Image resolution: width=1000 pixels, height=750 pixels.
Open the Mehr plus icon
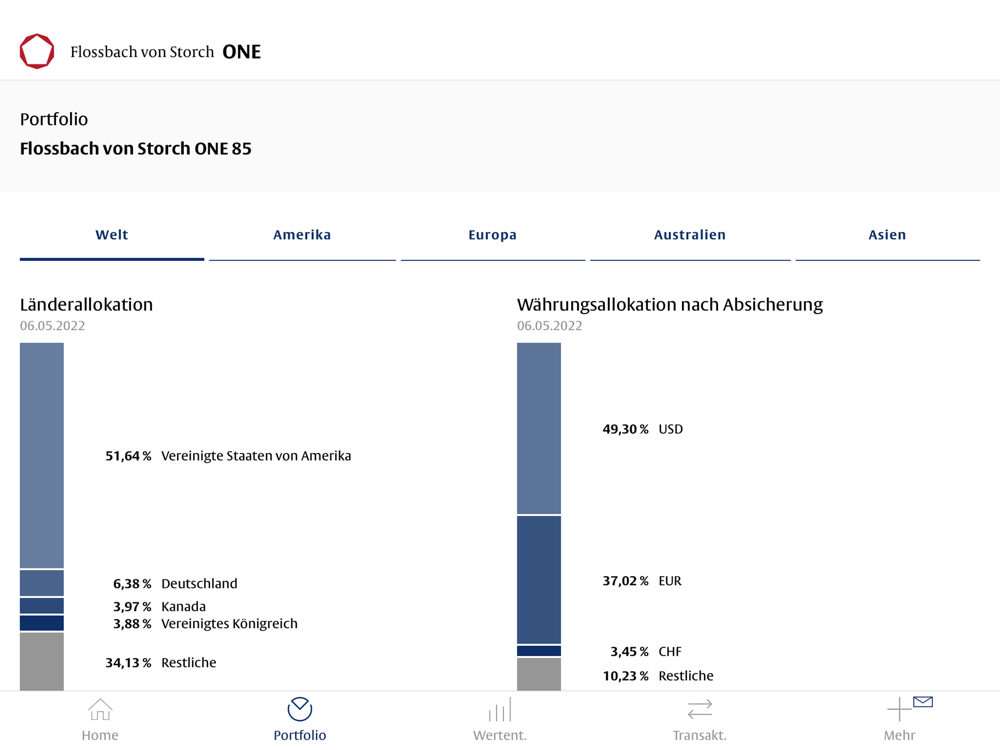click(x=899, y=709)
